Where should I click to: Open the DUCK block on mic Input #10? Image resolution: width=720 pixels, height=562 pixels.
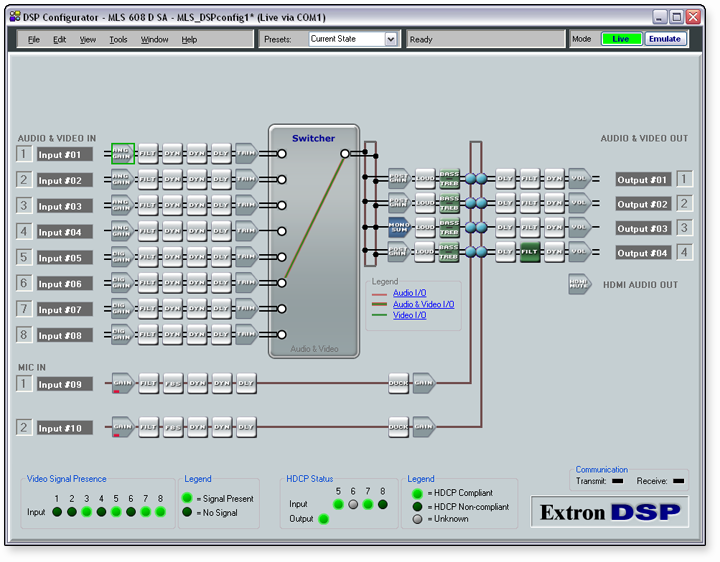pyautogui.click(x=399, y=427)
